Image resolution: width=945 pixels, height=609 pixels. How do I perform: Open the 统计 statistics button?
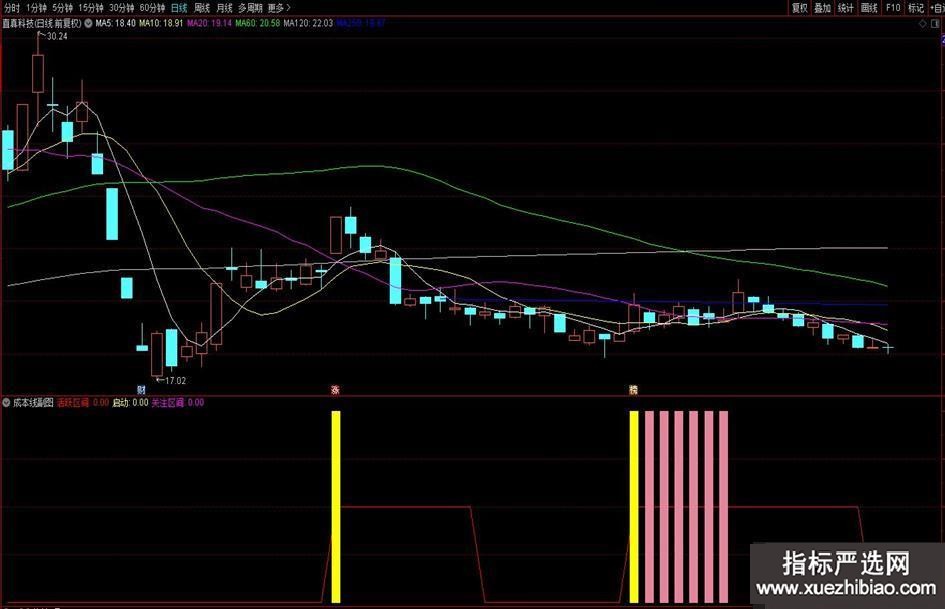[846, 8]
